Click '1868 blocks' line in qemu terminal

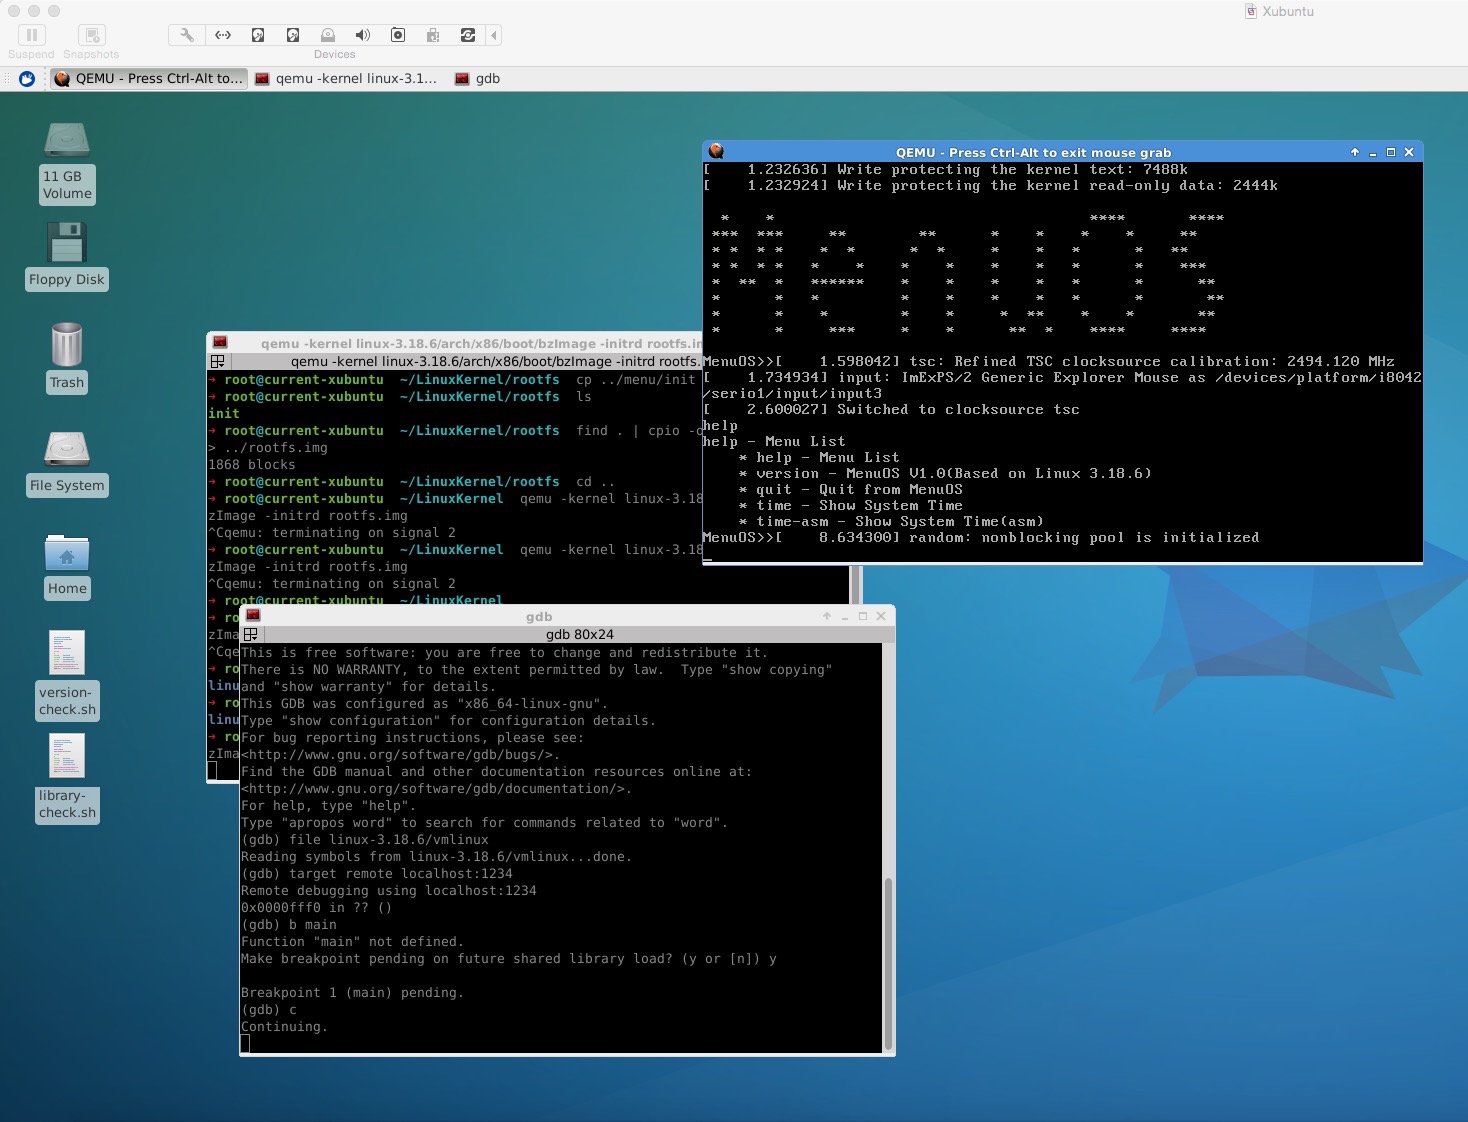252,464
